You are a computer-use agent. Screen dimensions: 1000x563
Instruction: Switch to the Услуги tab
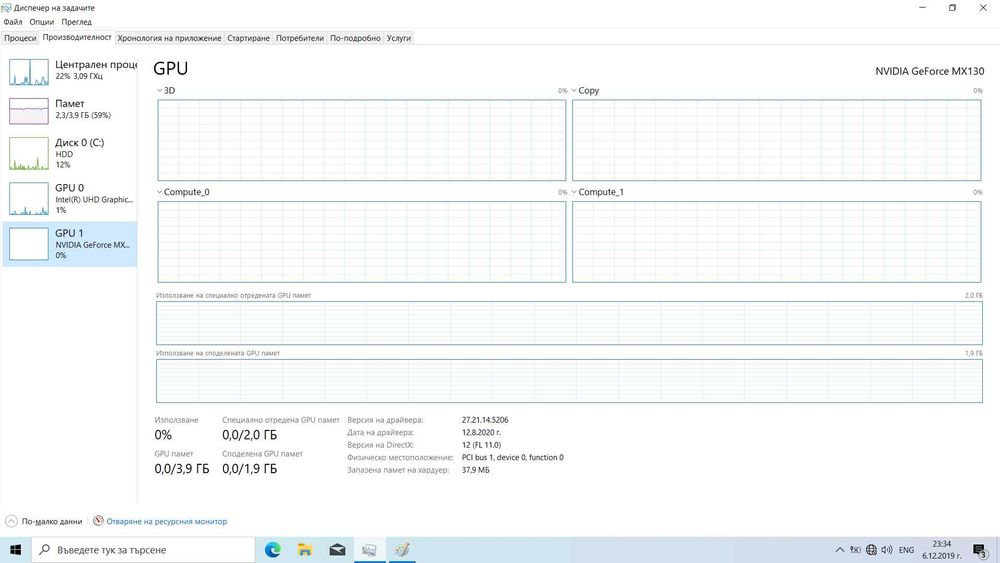point(399,38)
